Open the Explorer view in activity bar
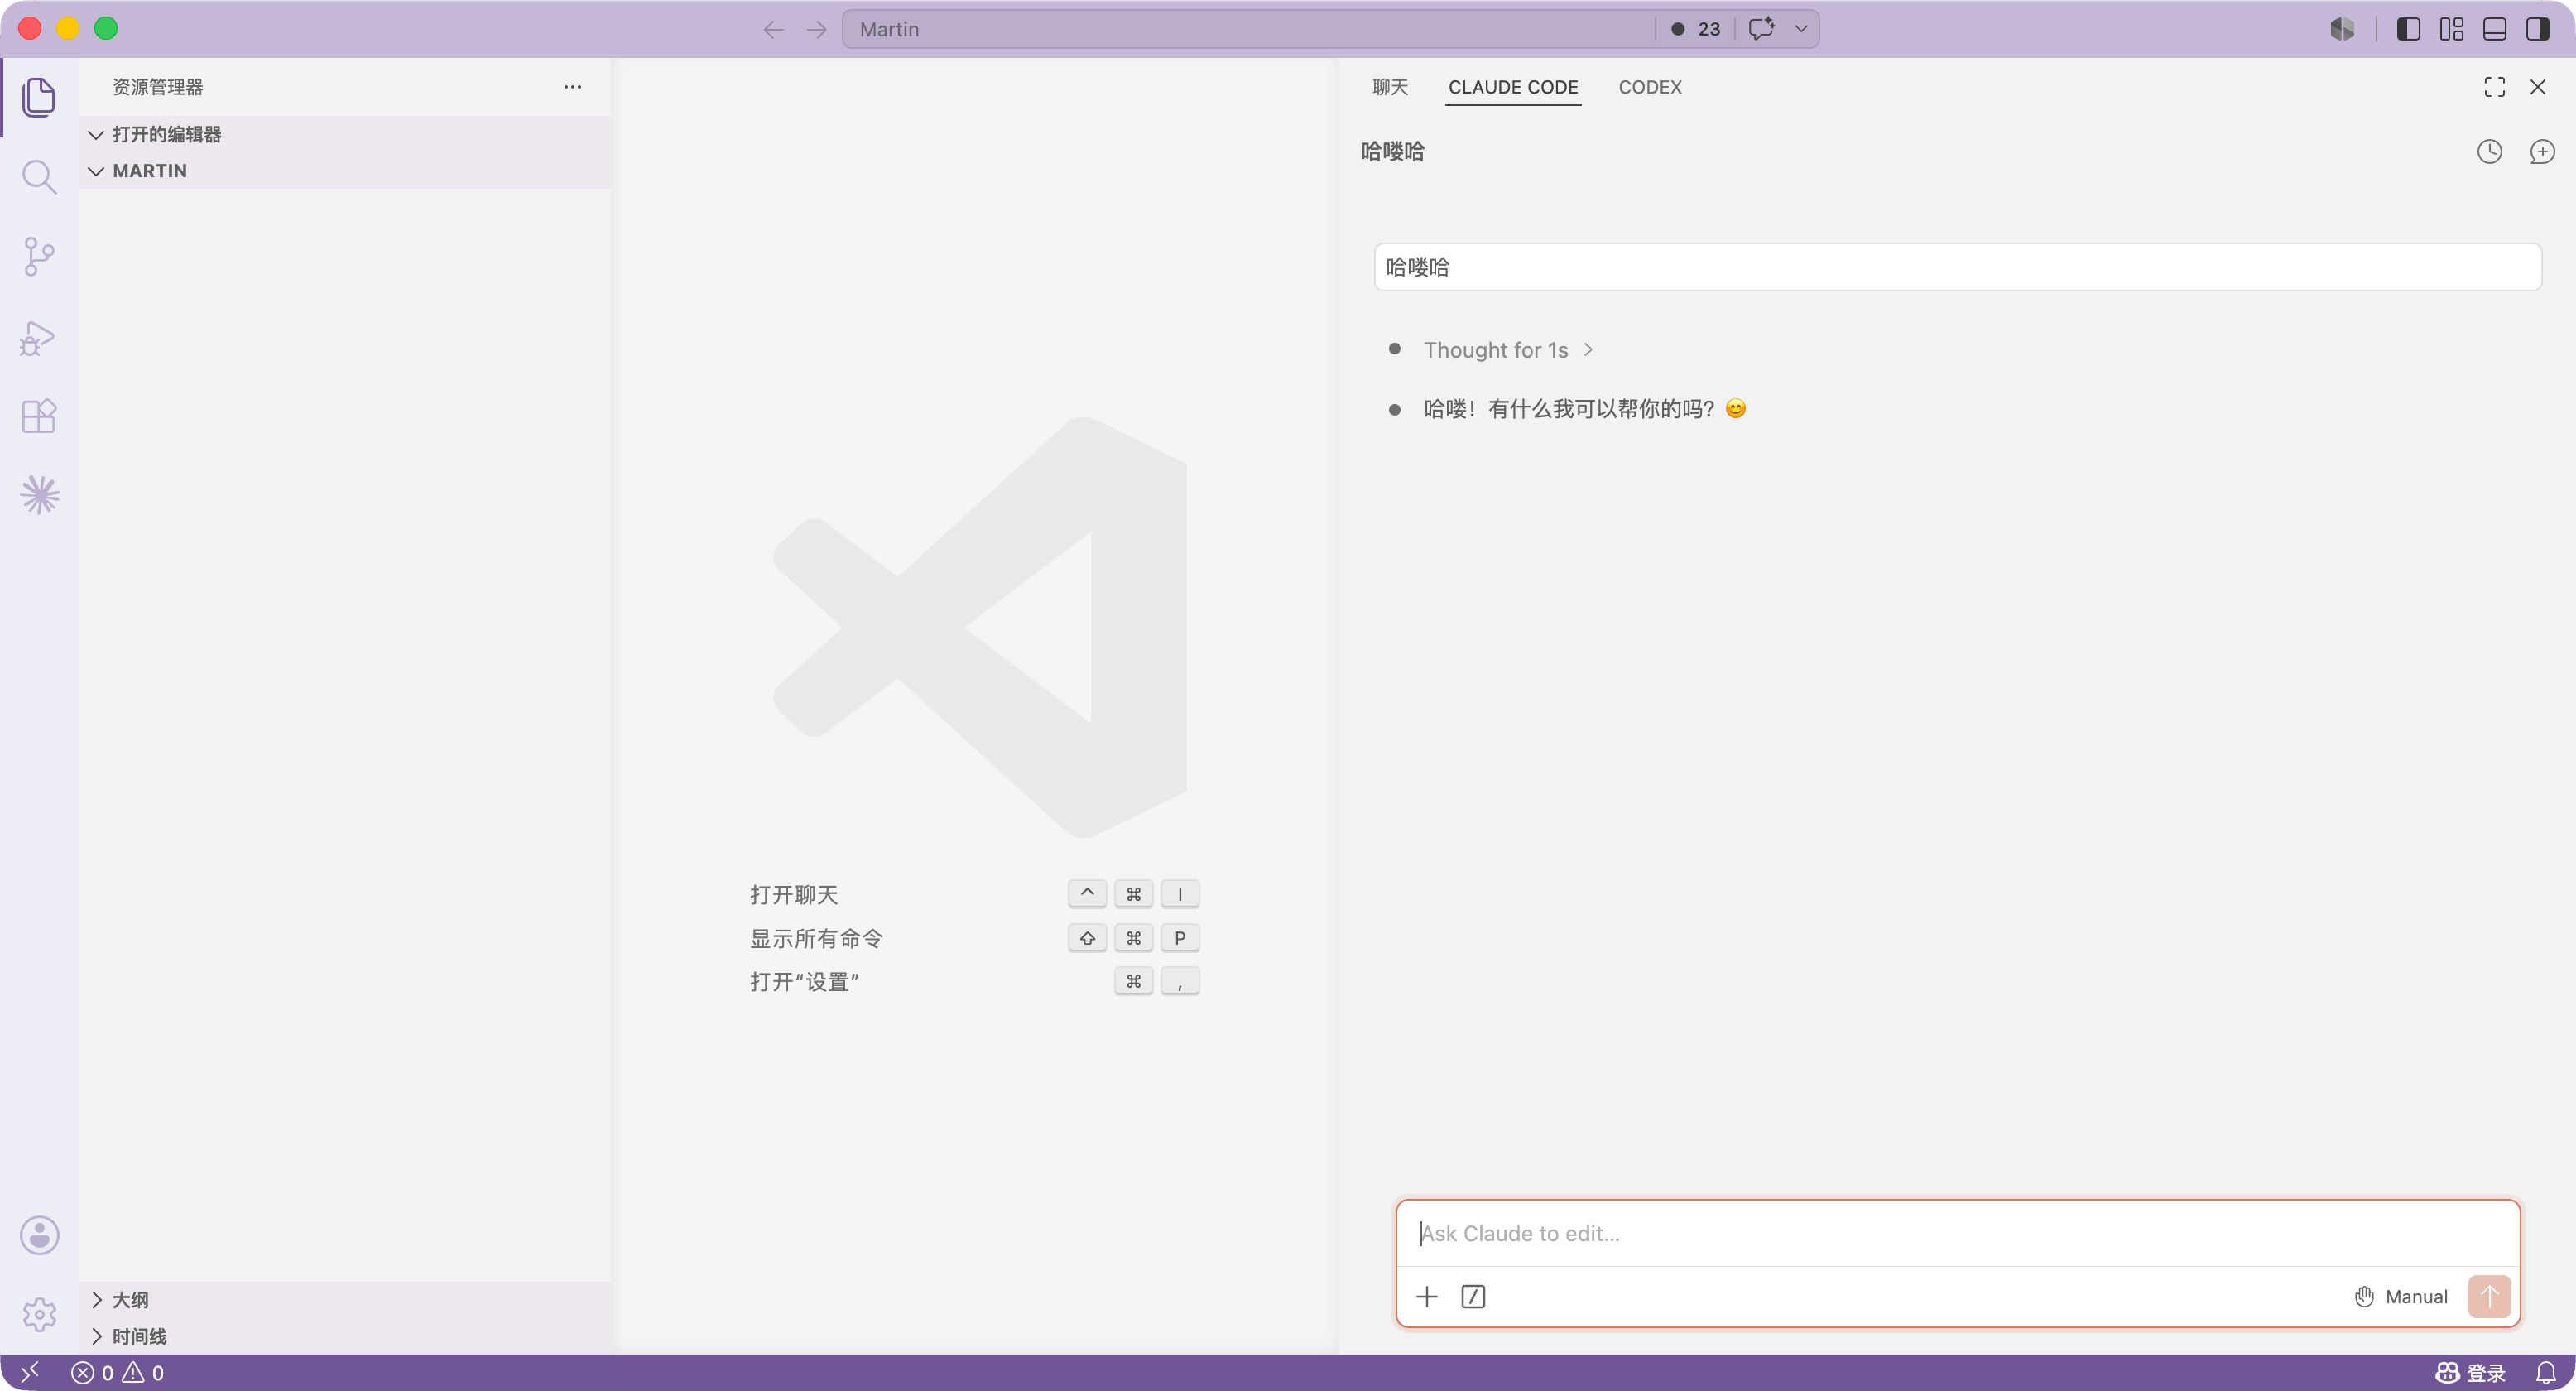Image resolution: width=2576 pixels, height=1391 pixels. (39, 97)
